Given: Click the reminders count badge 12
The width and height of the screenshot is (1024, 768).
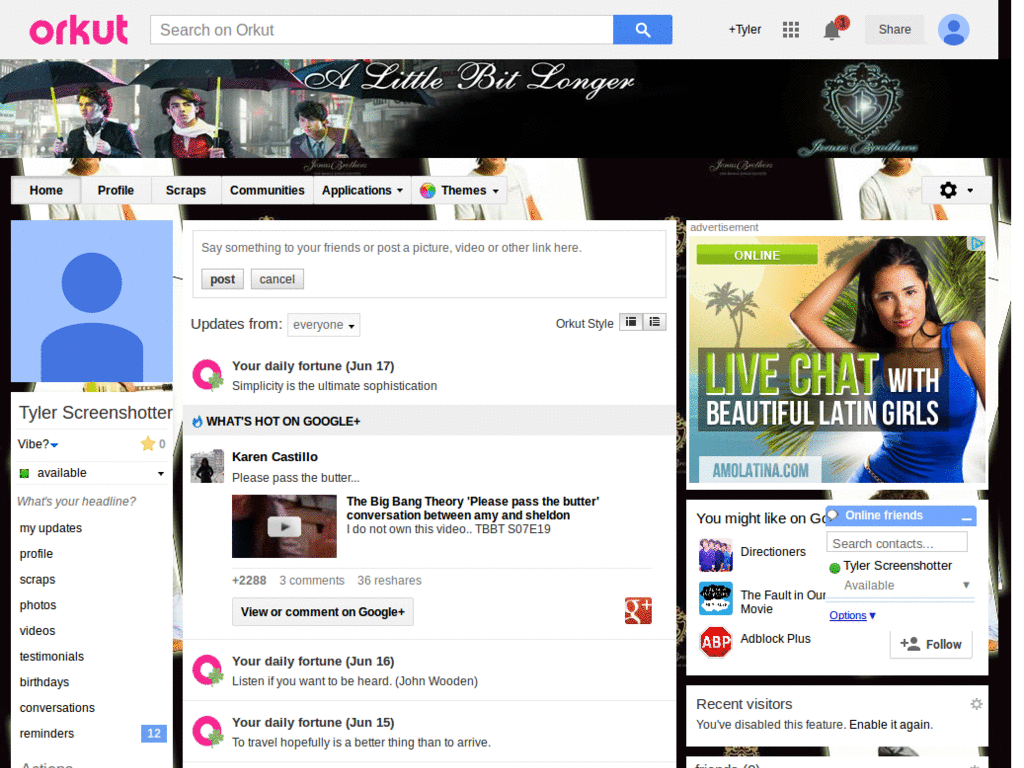Looking at the screenshot, I should (x=154, y=733).
